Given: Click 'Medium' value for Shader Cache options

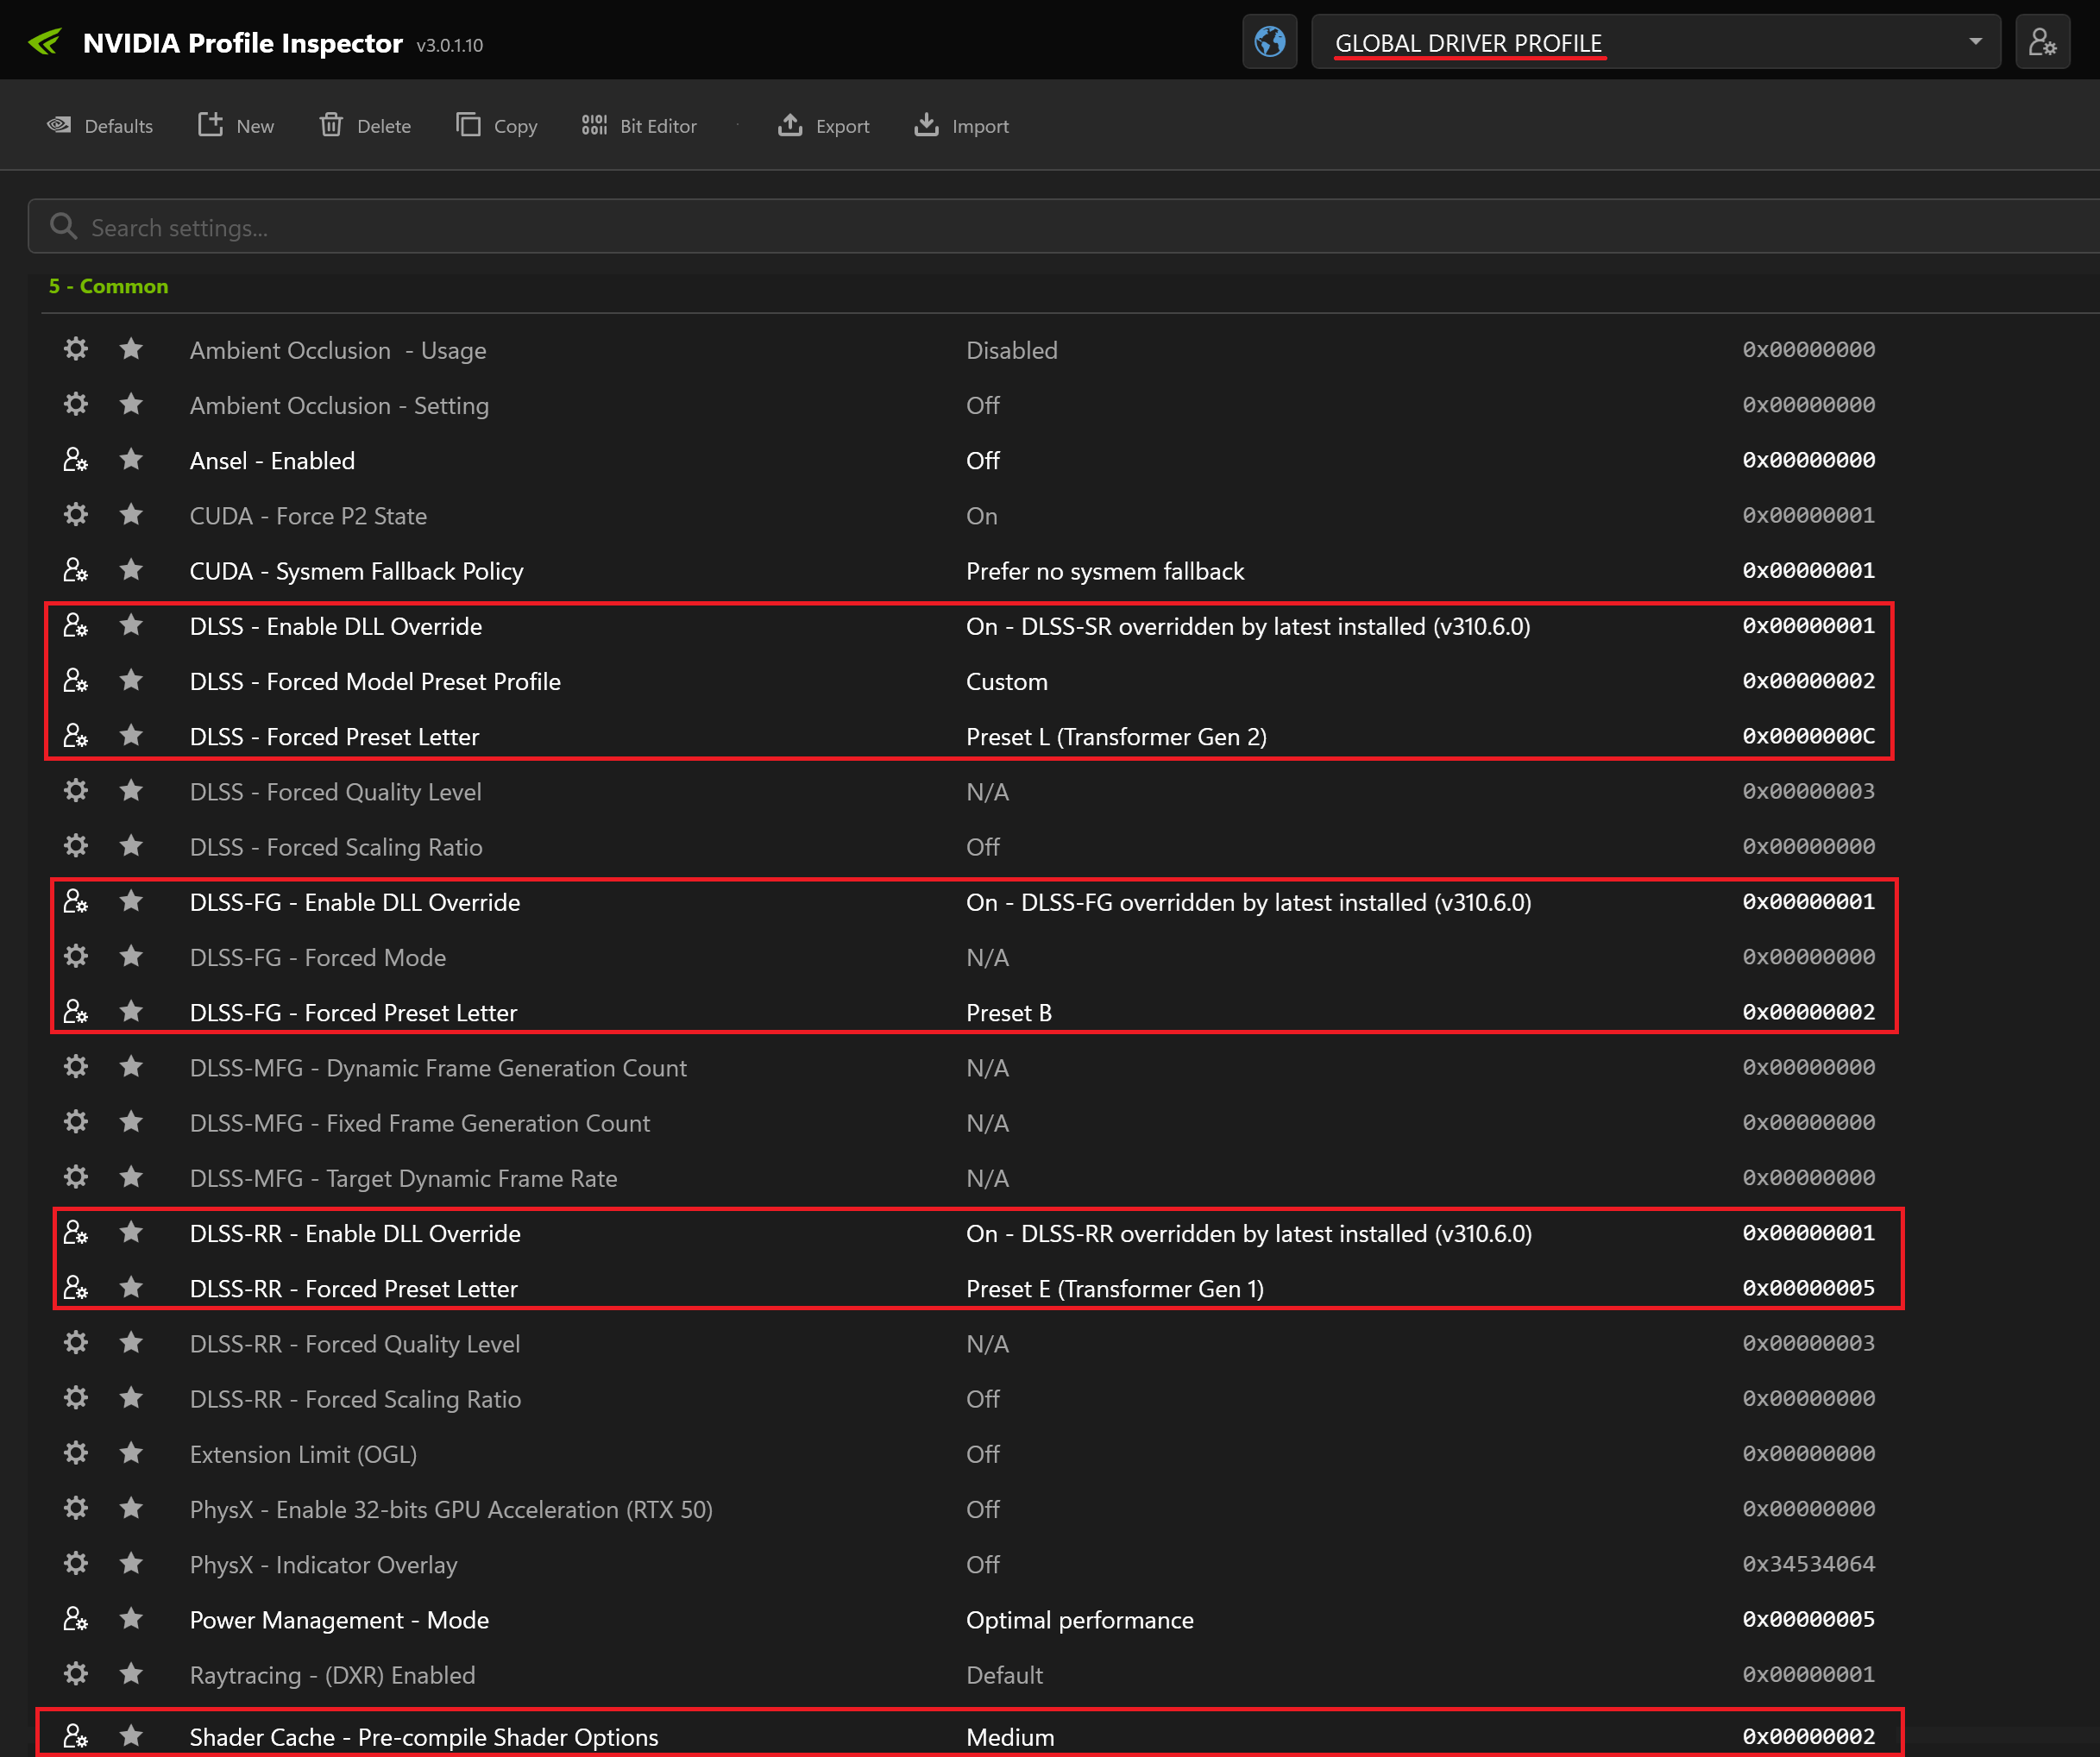Looking at the screenshot, I should pyautogui.click(x=1010, y=1737).
